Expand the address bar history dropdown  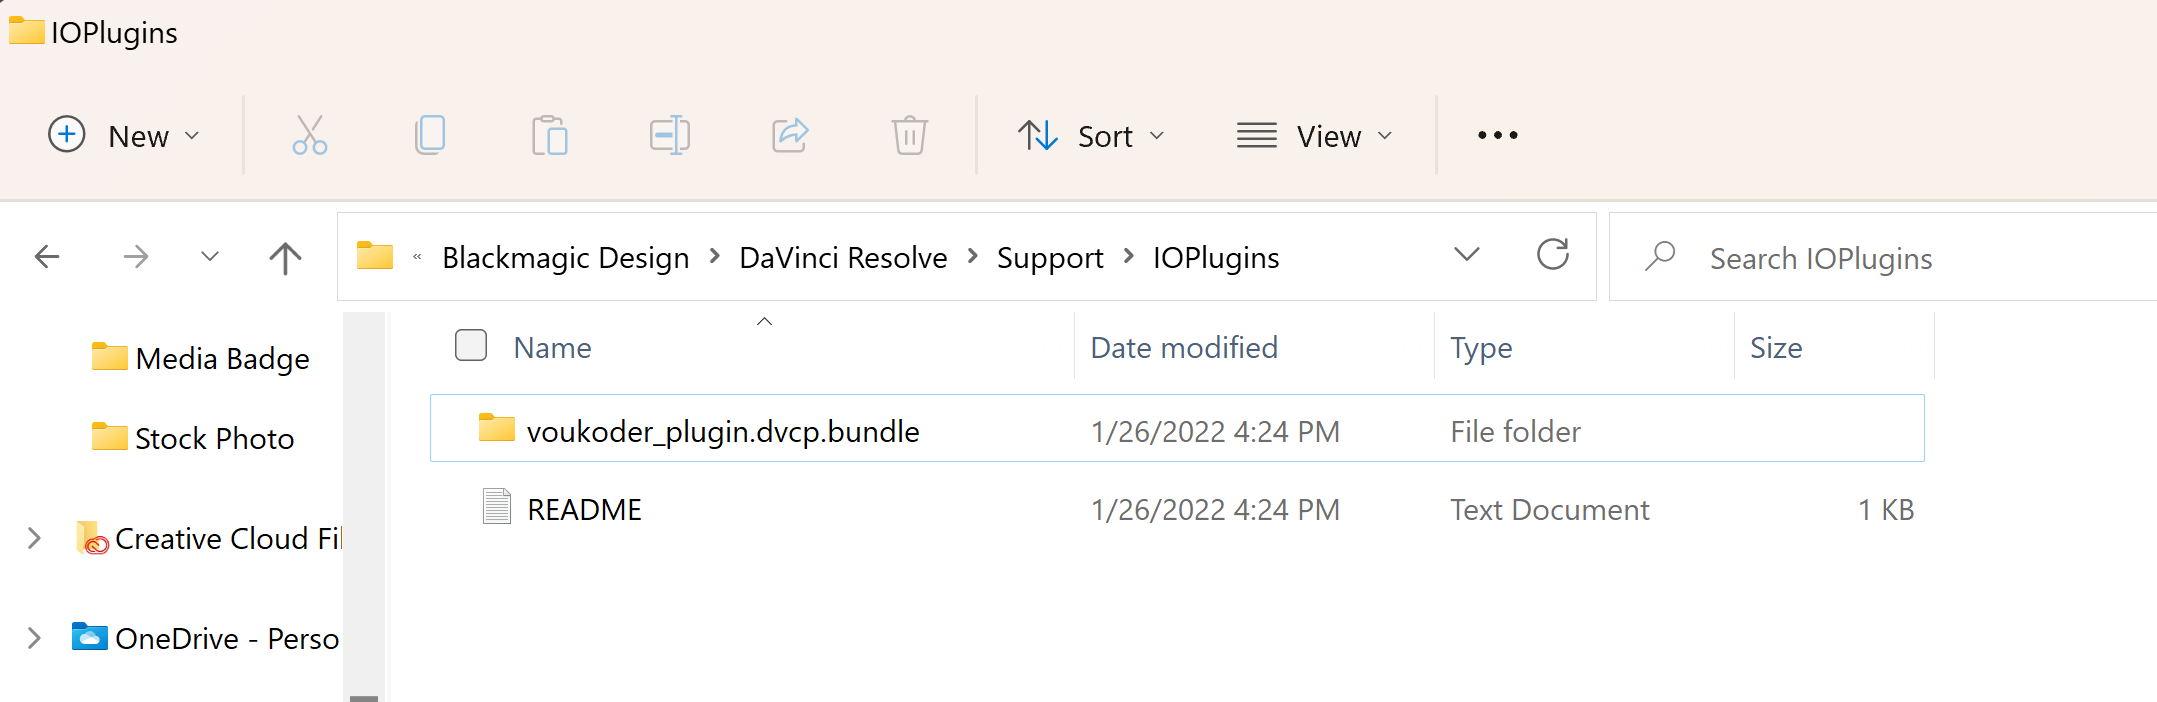[x=1467, y=255]
